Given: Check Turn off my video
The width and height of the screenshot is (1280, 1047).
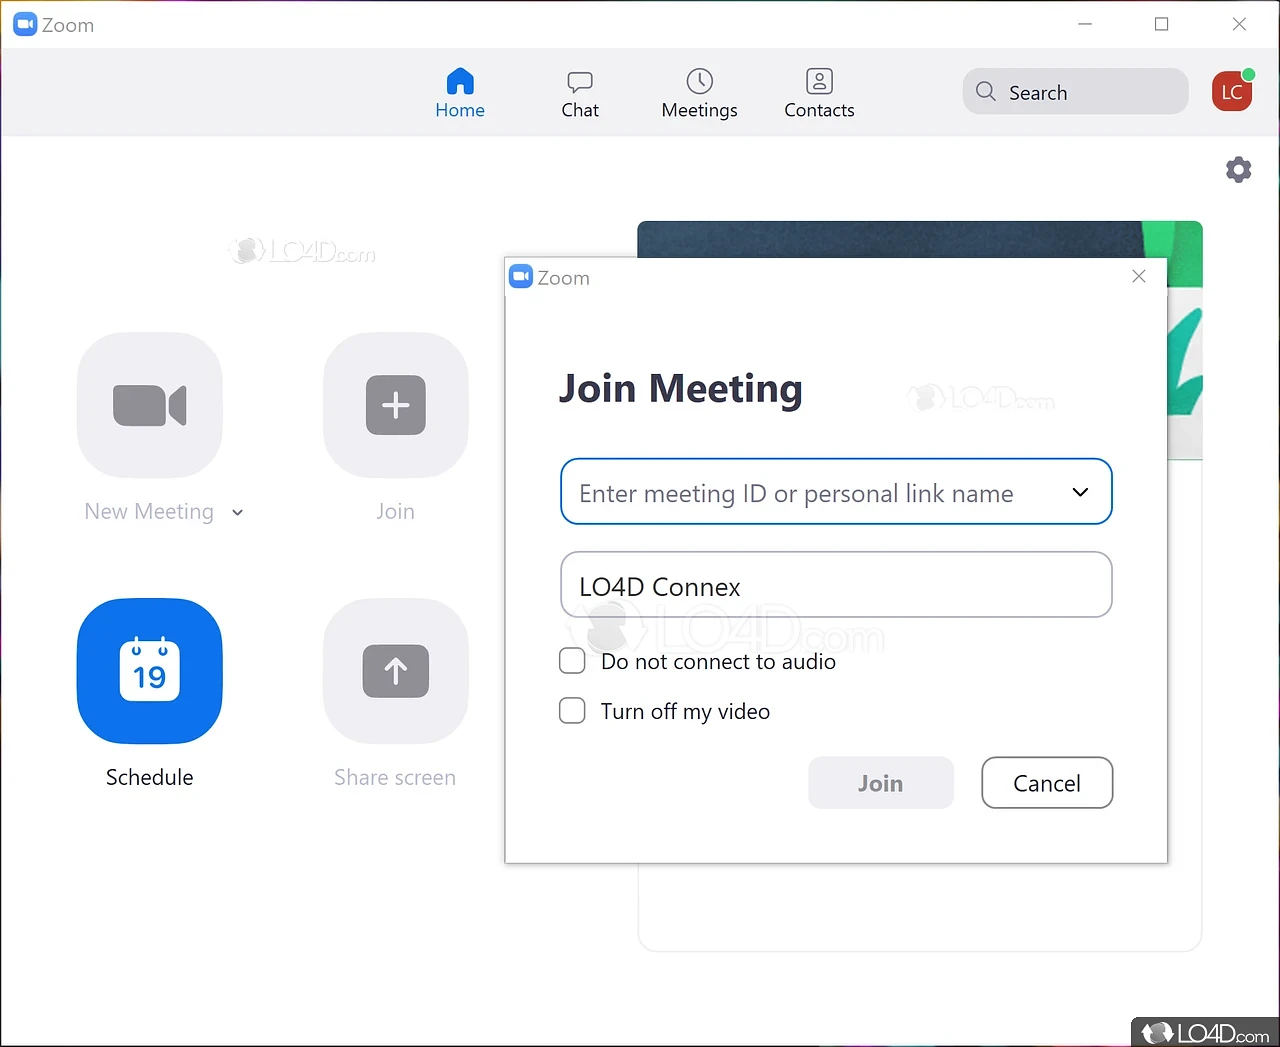Looking at the screenshot, I should [x=572, y=711].
